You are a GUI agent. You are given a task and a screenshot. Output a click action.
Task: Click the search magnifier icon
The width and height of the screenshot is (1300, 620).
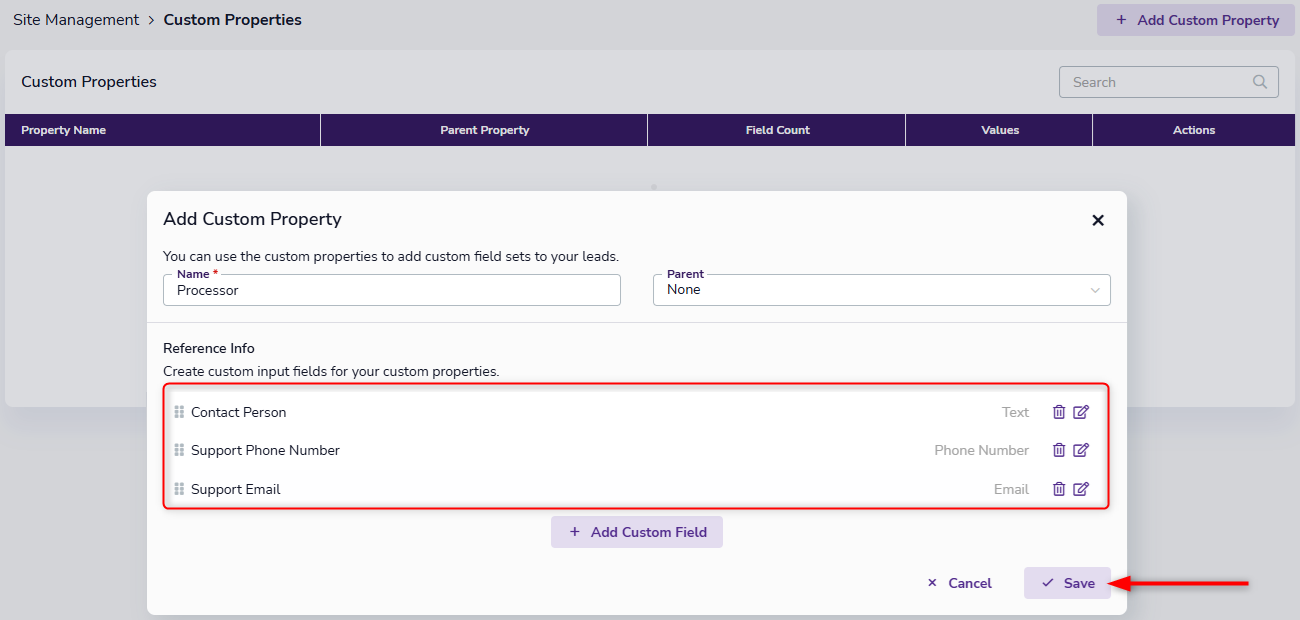[1260, 82]
